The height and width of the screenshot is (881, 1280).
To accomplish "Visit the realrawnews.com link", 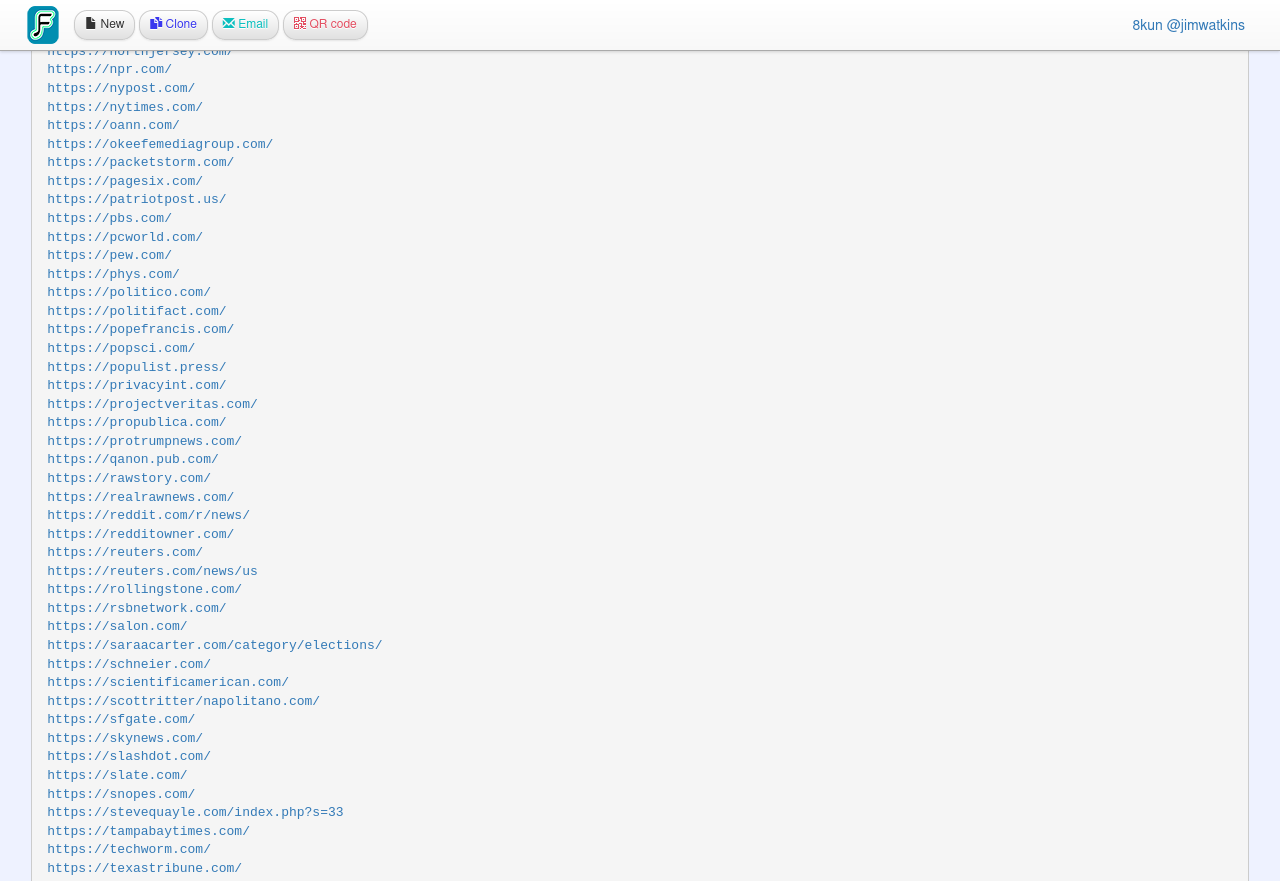I will (x=141, y=498).
